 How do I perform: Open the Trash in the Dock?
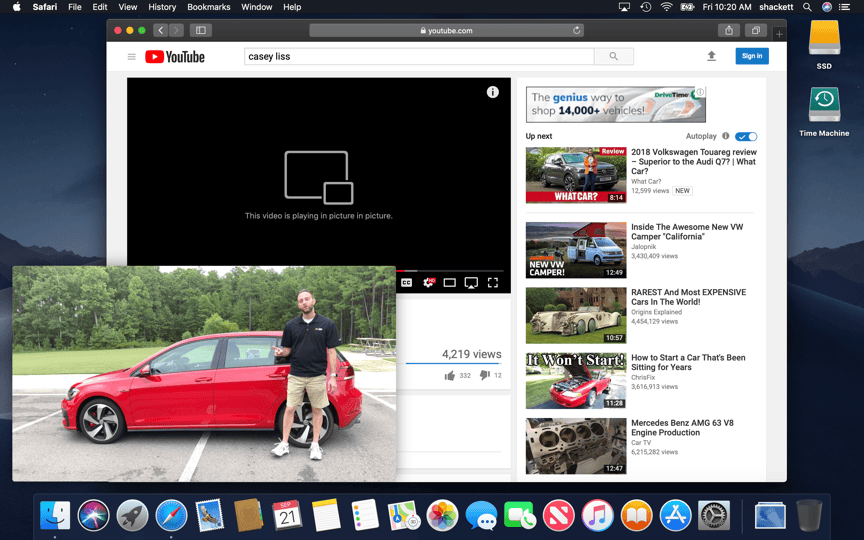[809, 516]
